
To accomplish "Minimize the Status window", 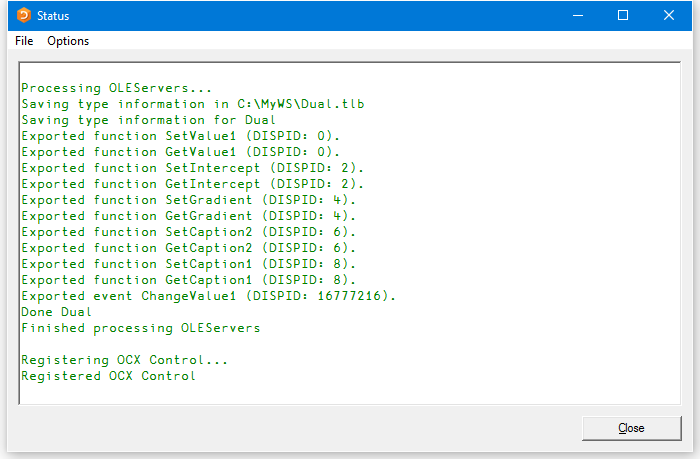I will click(577, 16).
